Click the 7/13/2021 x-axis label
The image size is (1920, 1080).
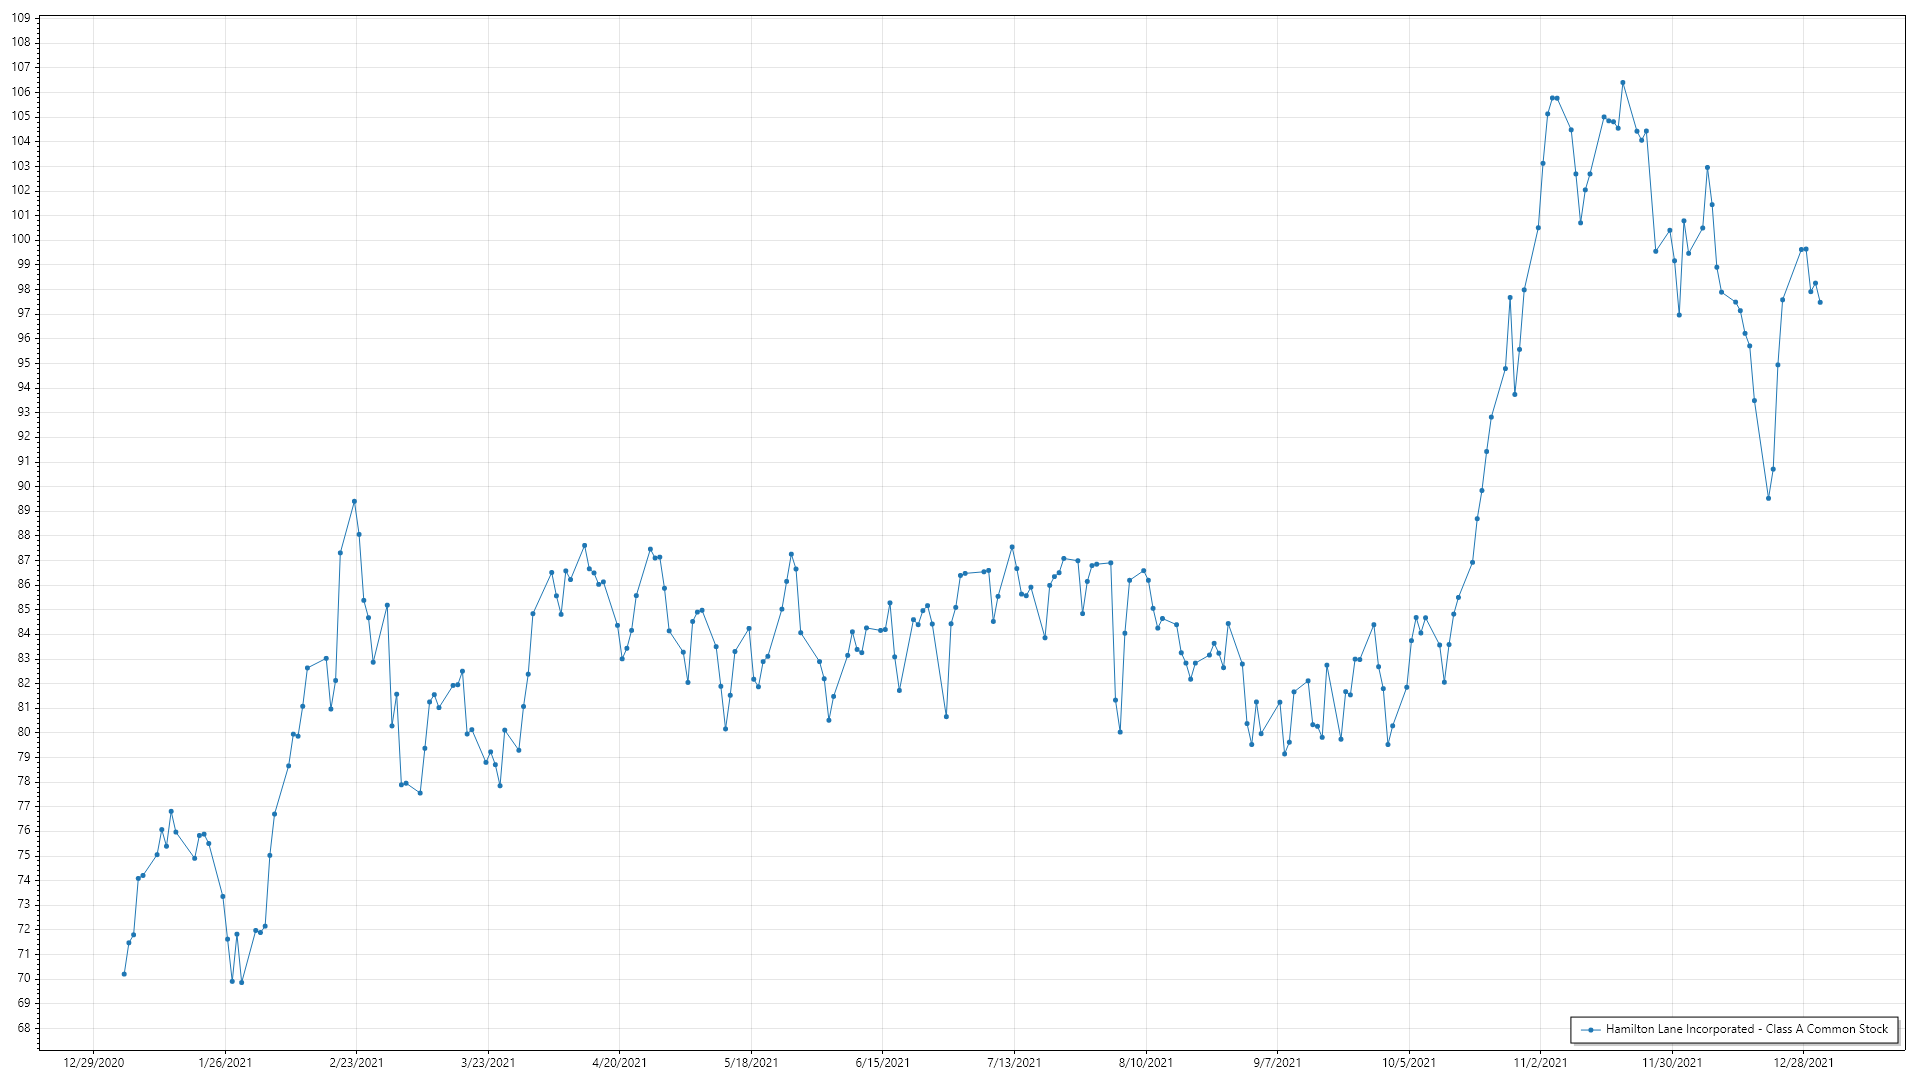click(x=1014, y=1062)
